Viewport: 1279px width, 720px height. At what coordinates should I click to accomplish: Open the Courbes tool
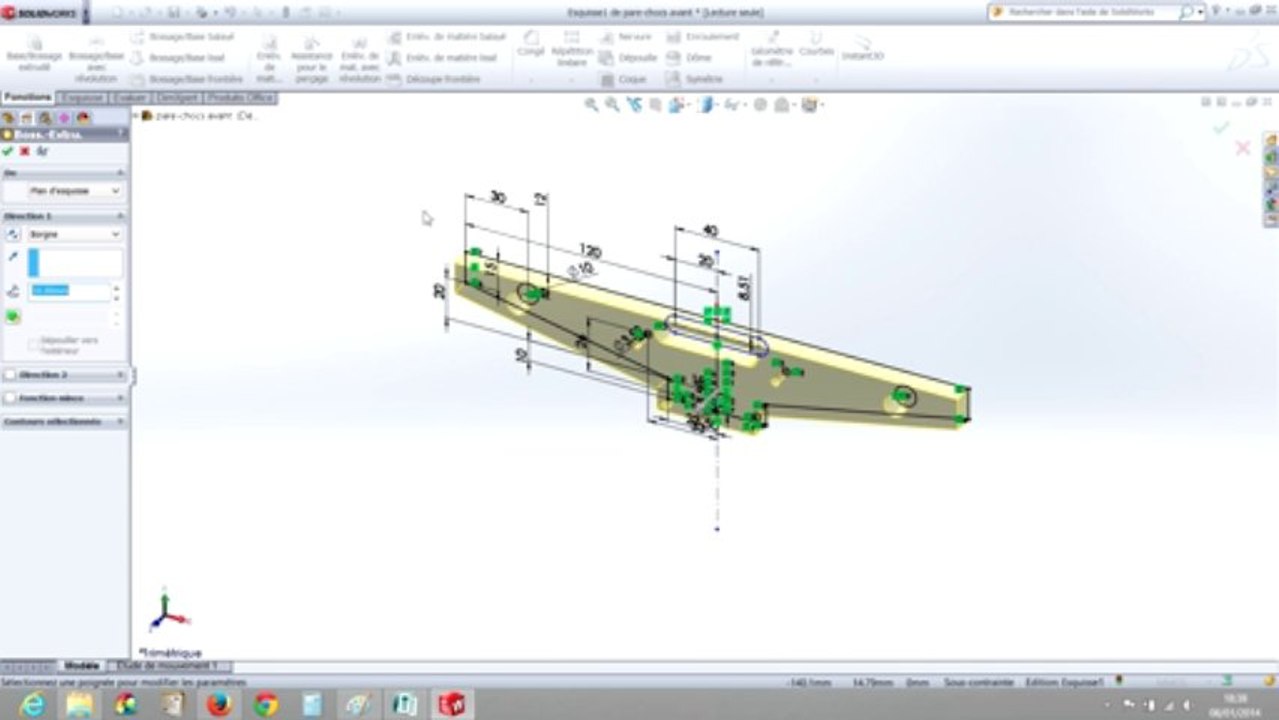coord(816,43)
